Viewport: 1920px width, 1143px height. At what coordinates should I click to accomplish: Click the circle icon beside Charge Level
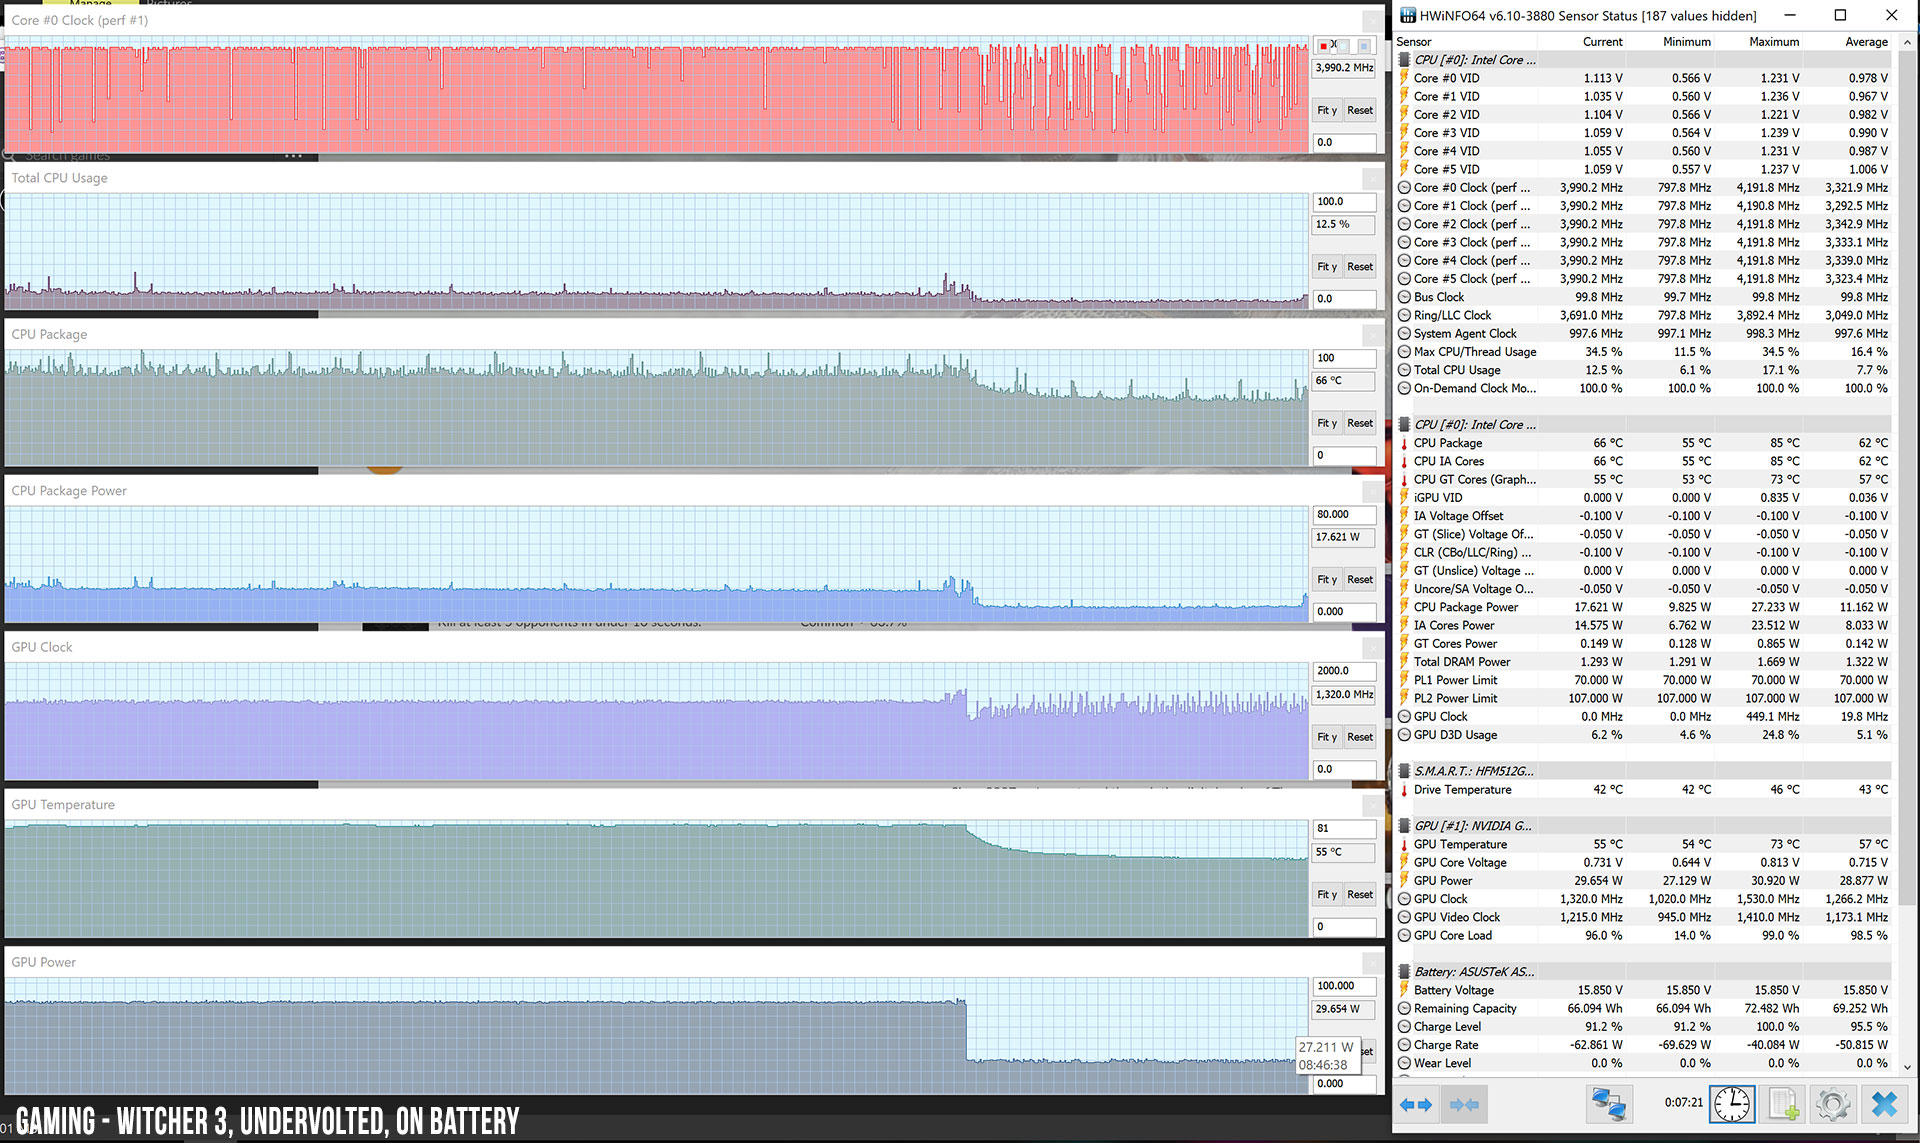pos(1404,1027)
